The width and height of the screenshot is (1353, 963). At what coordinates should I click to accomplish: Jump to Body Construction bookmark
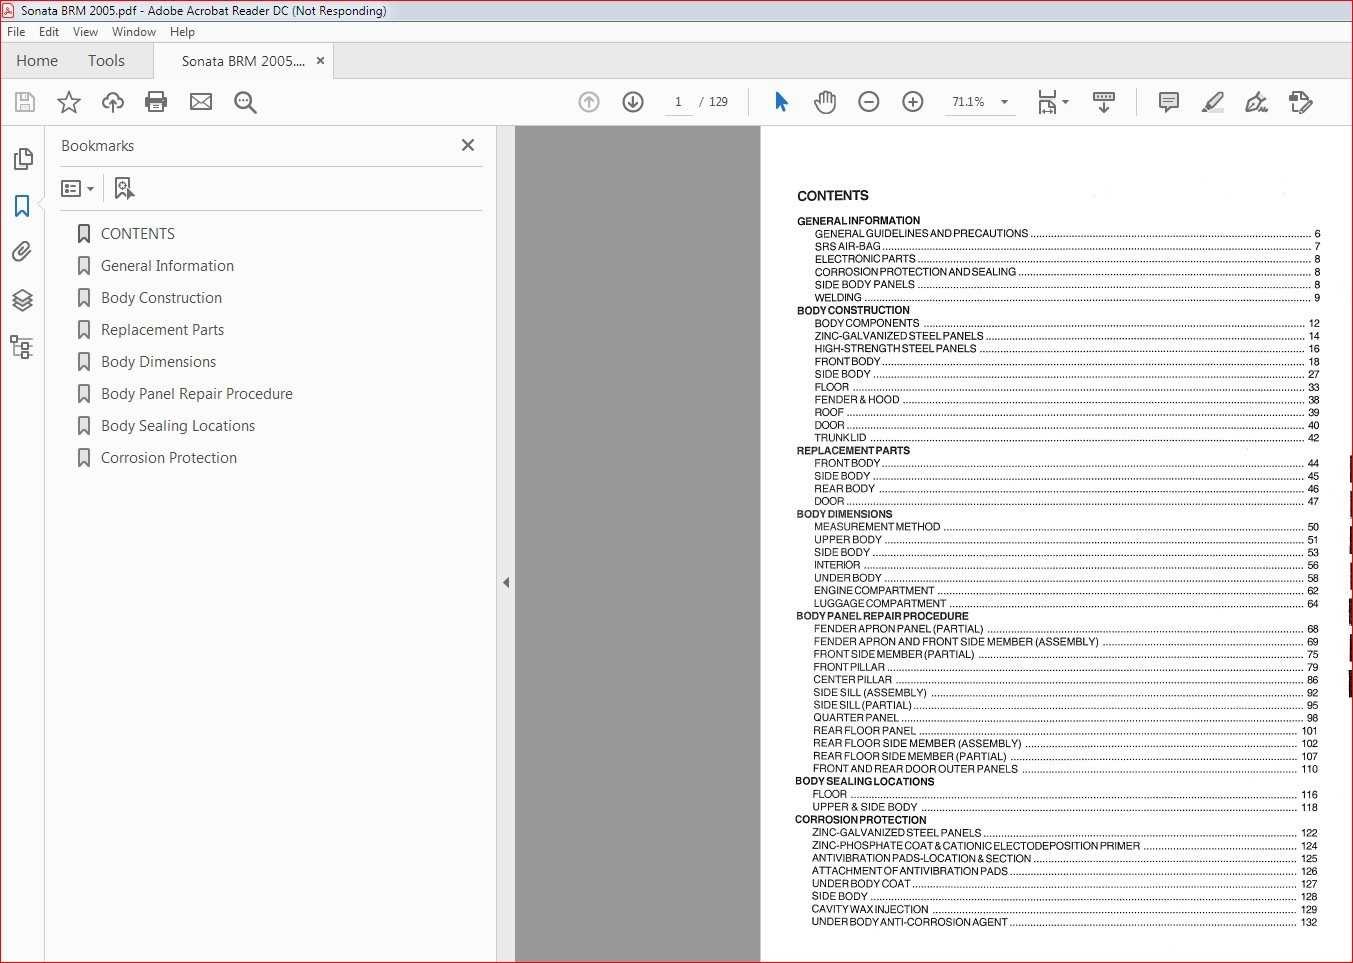coord(161,298)
